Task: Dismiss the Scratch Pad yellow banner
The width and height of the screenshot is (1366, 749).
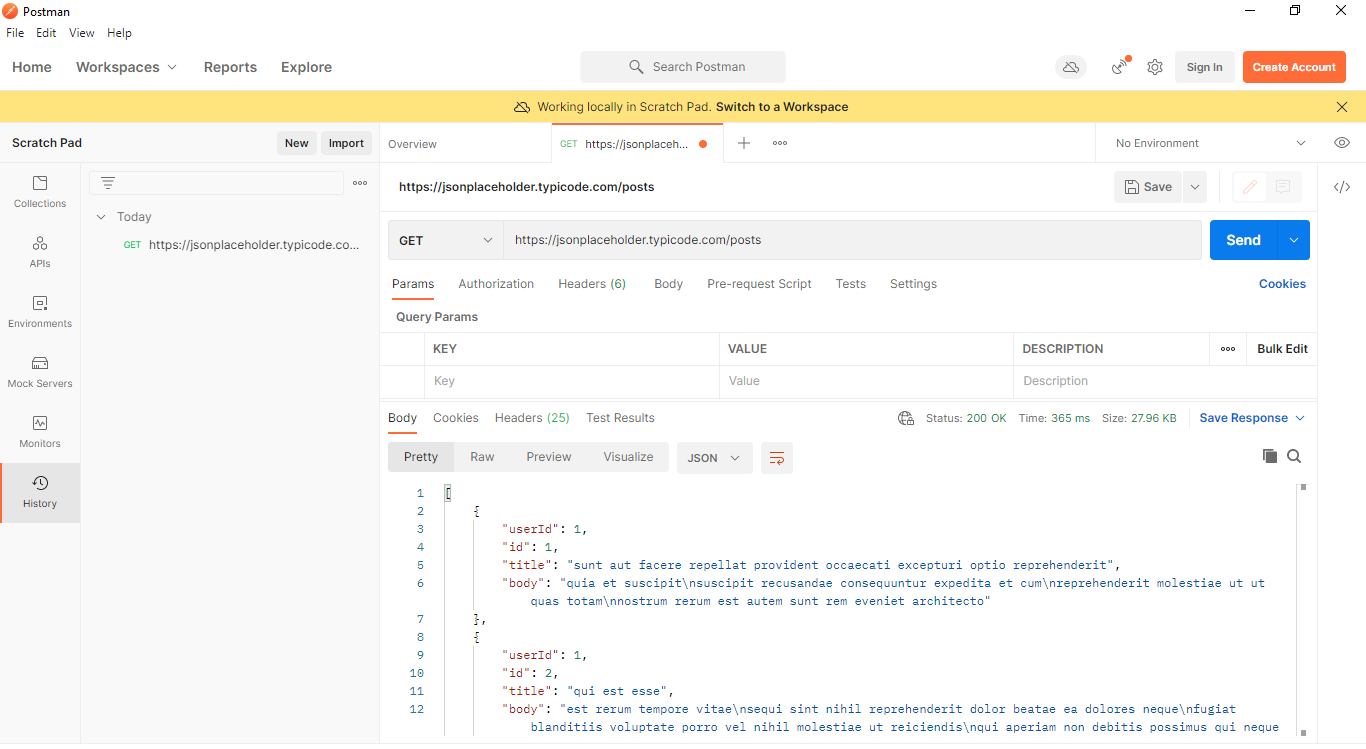Action: (x=1342, y=107)
